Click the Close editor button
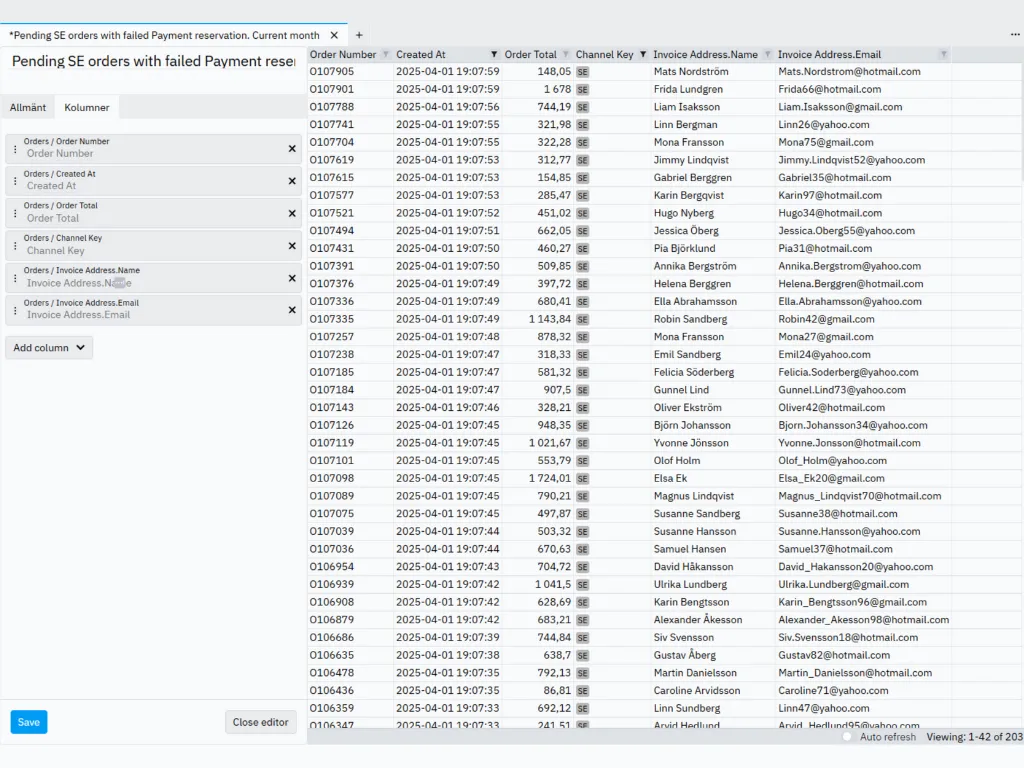This screenshot has width=1024, height=768. coord(260,721)
